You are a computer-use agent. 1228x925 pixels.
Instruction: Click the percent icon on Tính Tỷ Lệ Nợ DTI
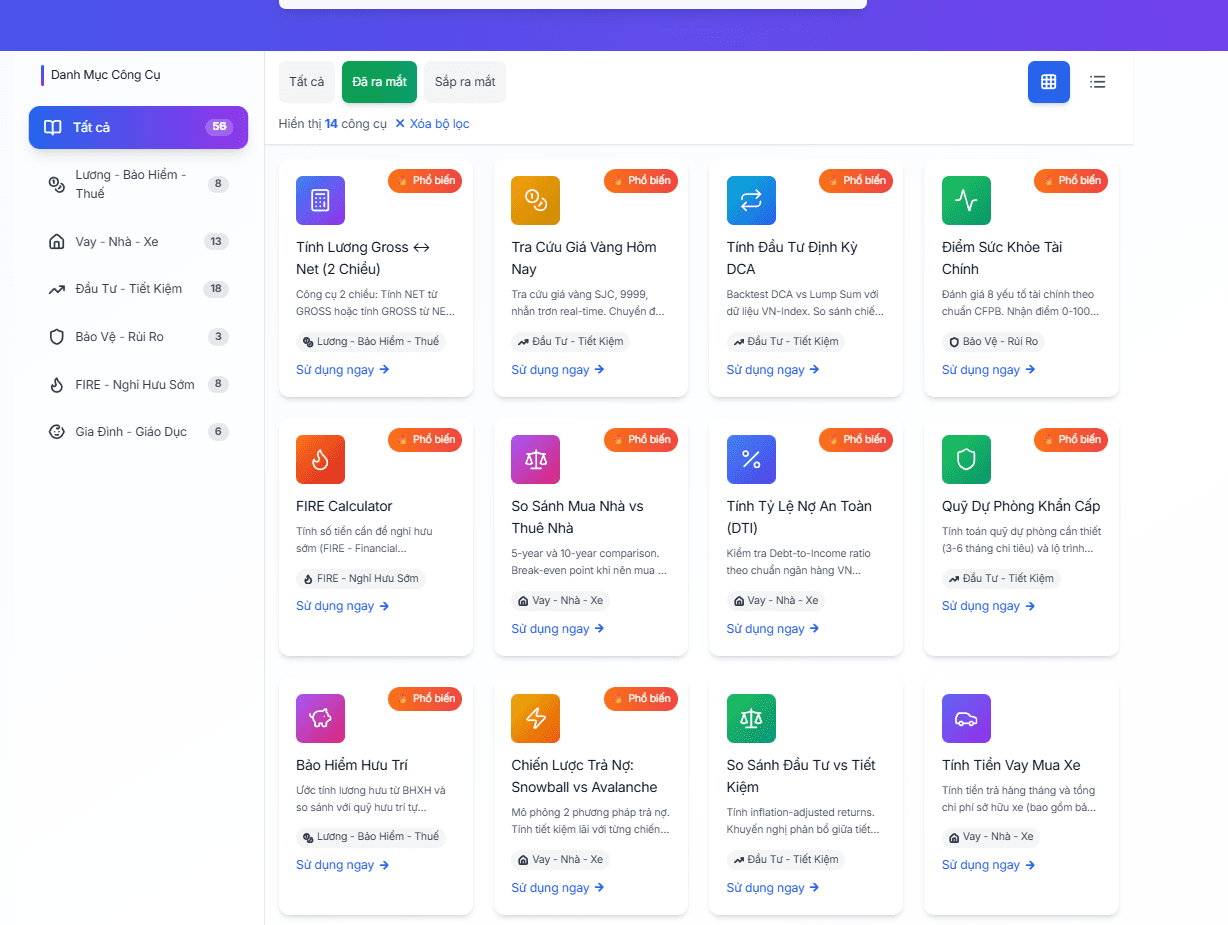pyautogui.click(x=751, y=459)
